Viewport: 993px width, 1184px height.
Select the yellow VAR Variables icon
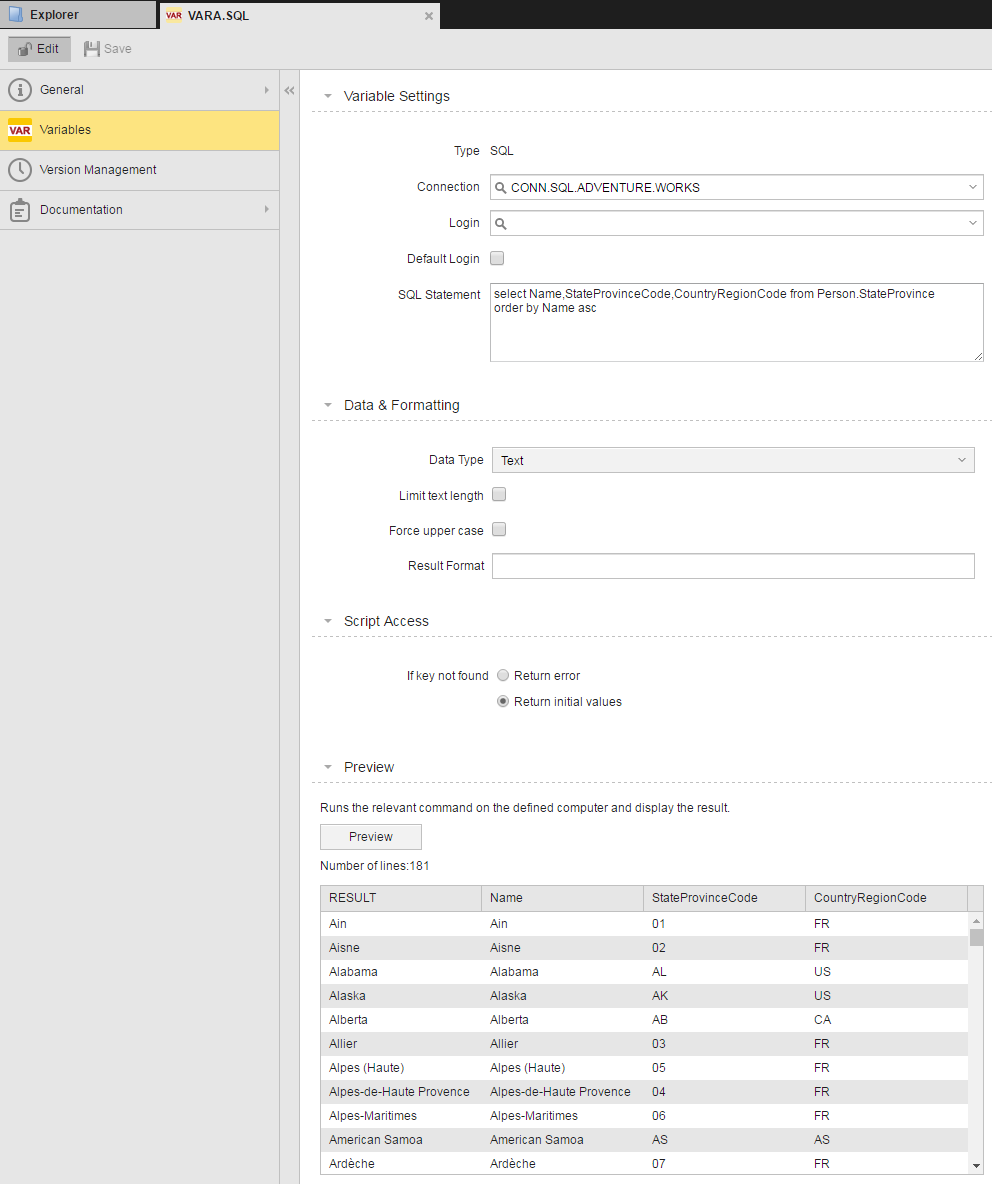tap(20, 130)
